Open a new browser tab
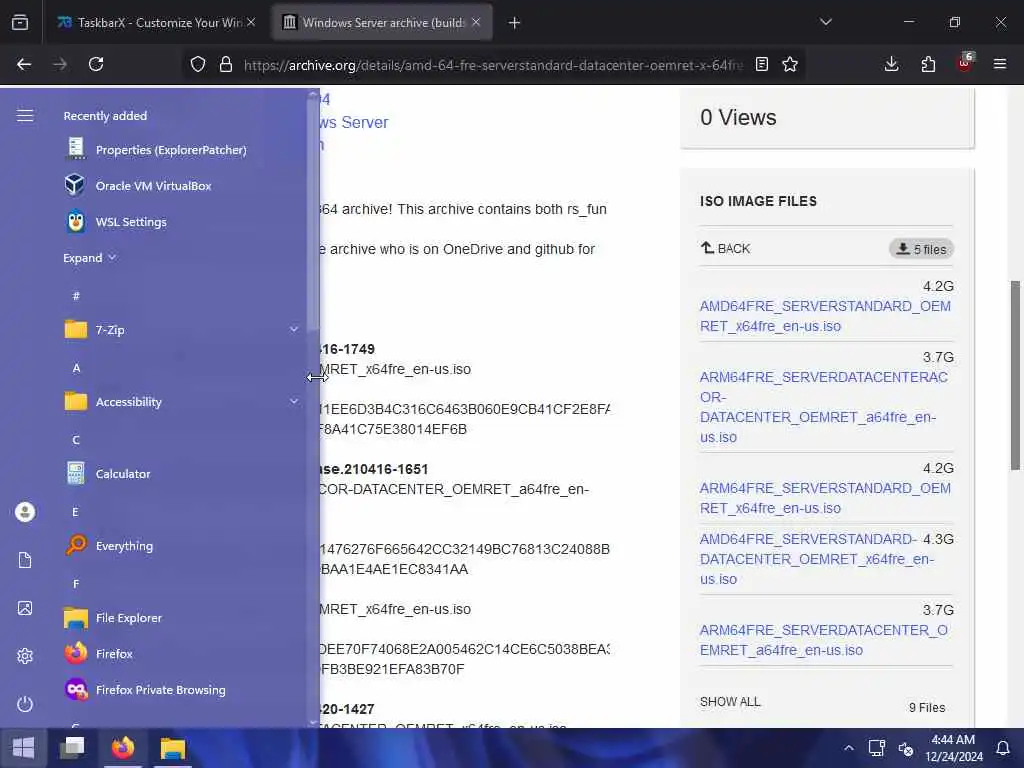This screenshot has height=768, width=1024. [x=515, y=23]
